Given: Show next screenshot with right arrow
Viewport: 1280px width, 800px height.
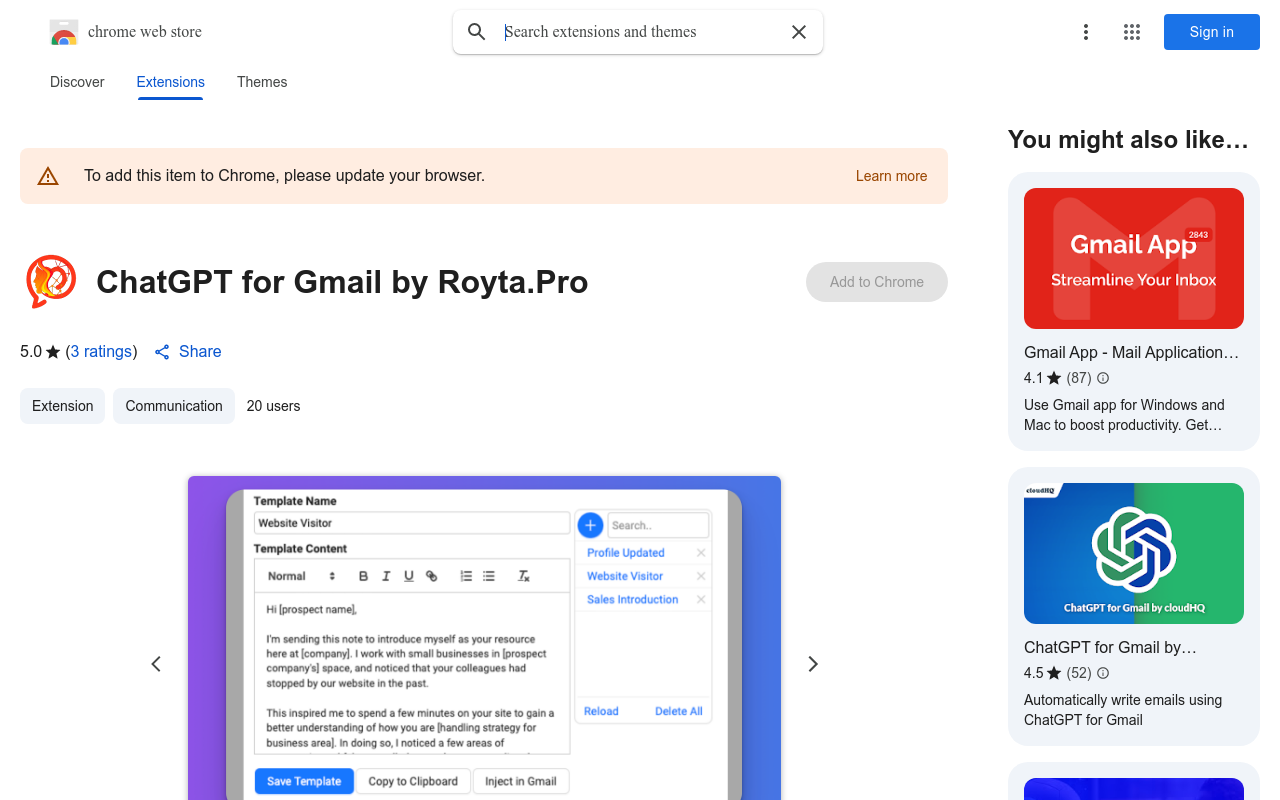Looking at the screenshot, I should (x=813, y=664).
